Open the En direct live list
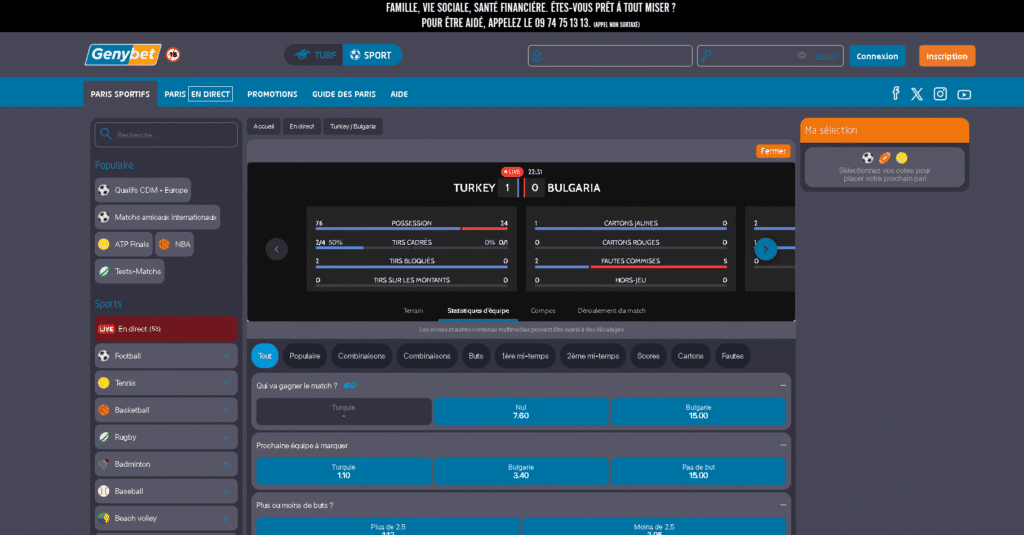Screen dimensions: 1024x535 click(x=167, y=329)
